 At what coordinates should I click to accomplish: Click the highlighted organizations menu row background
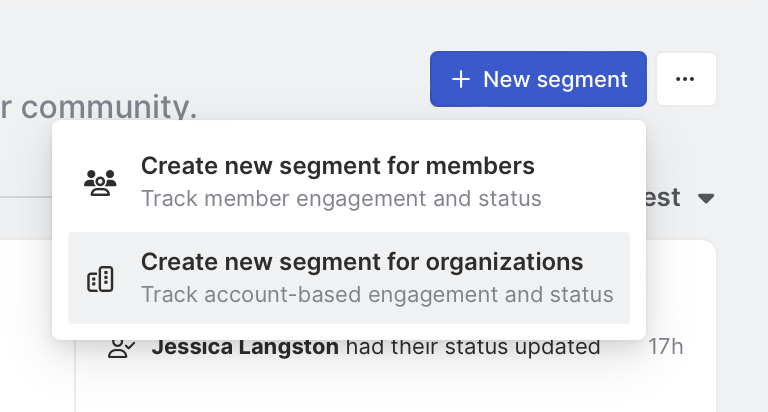(x=622, y=278)
